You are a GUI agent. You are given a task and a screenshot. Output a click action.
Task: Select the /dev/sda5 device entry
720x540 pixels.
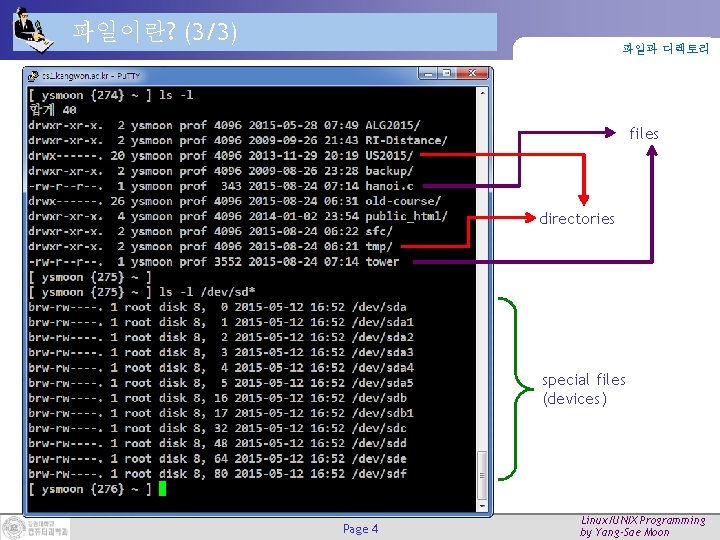(x=382, y=382)
